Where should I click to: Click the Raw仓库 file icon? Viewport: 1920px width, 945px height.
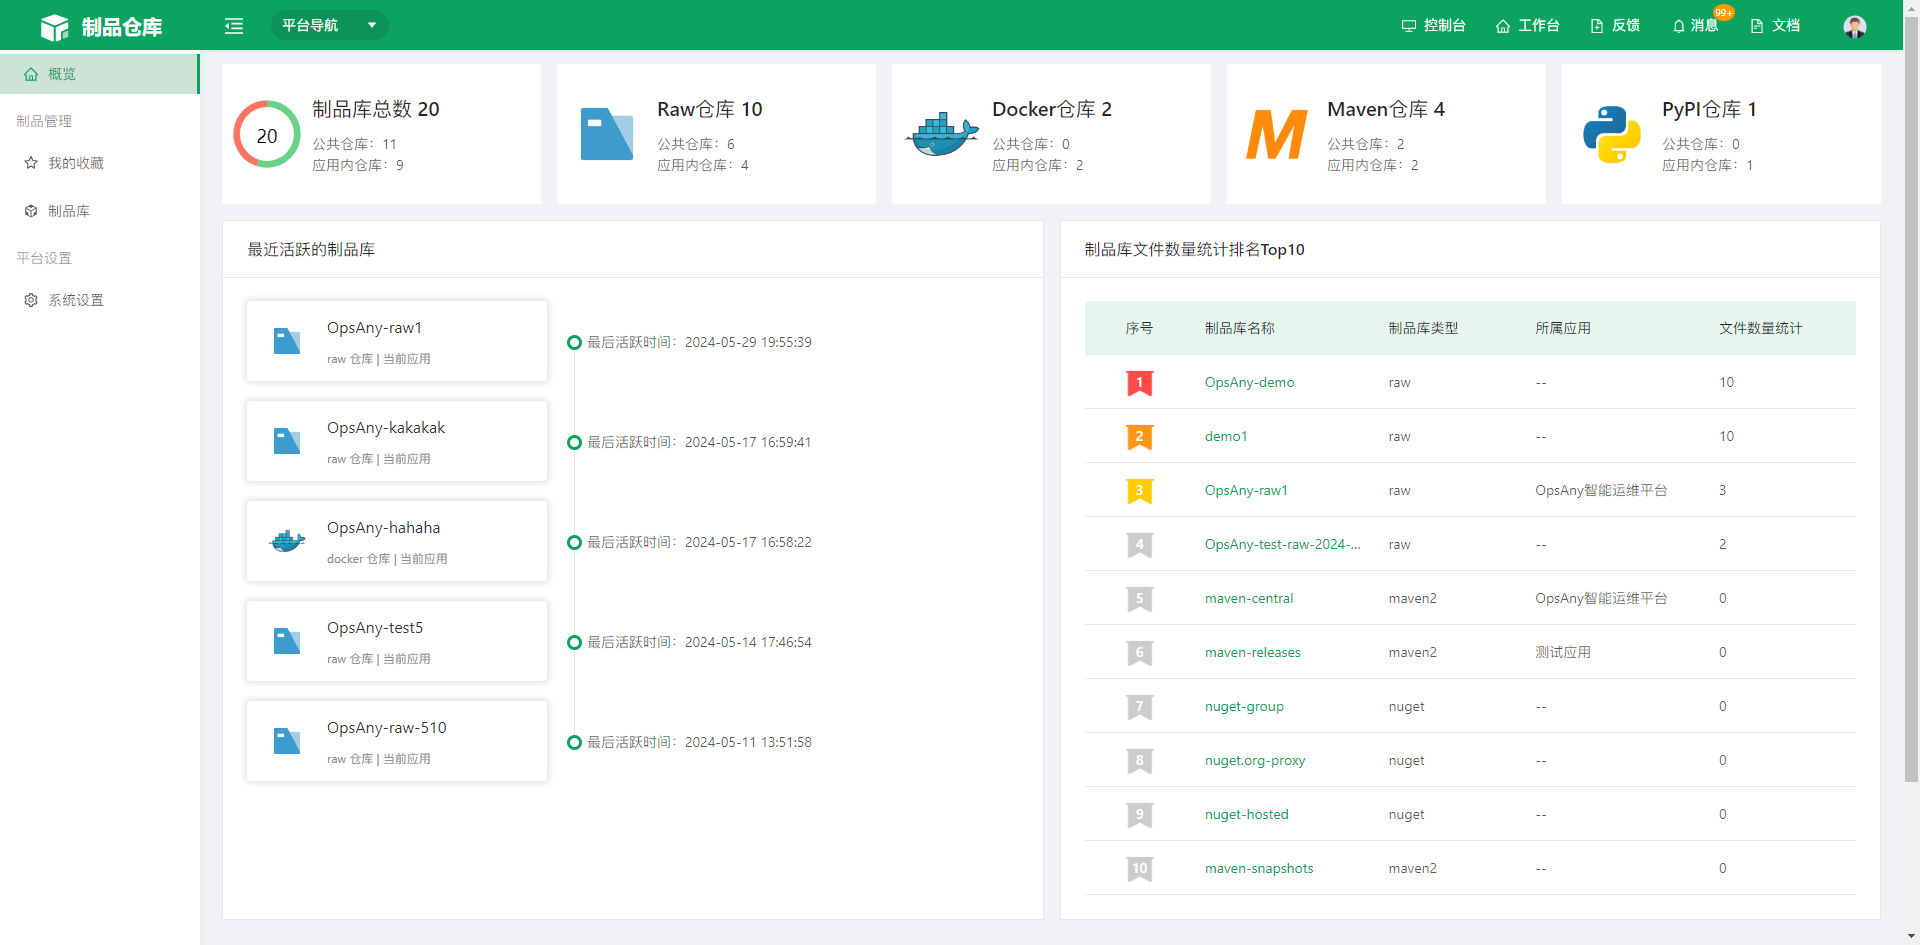coord(606,134)
